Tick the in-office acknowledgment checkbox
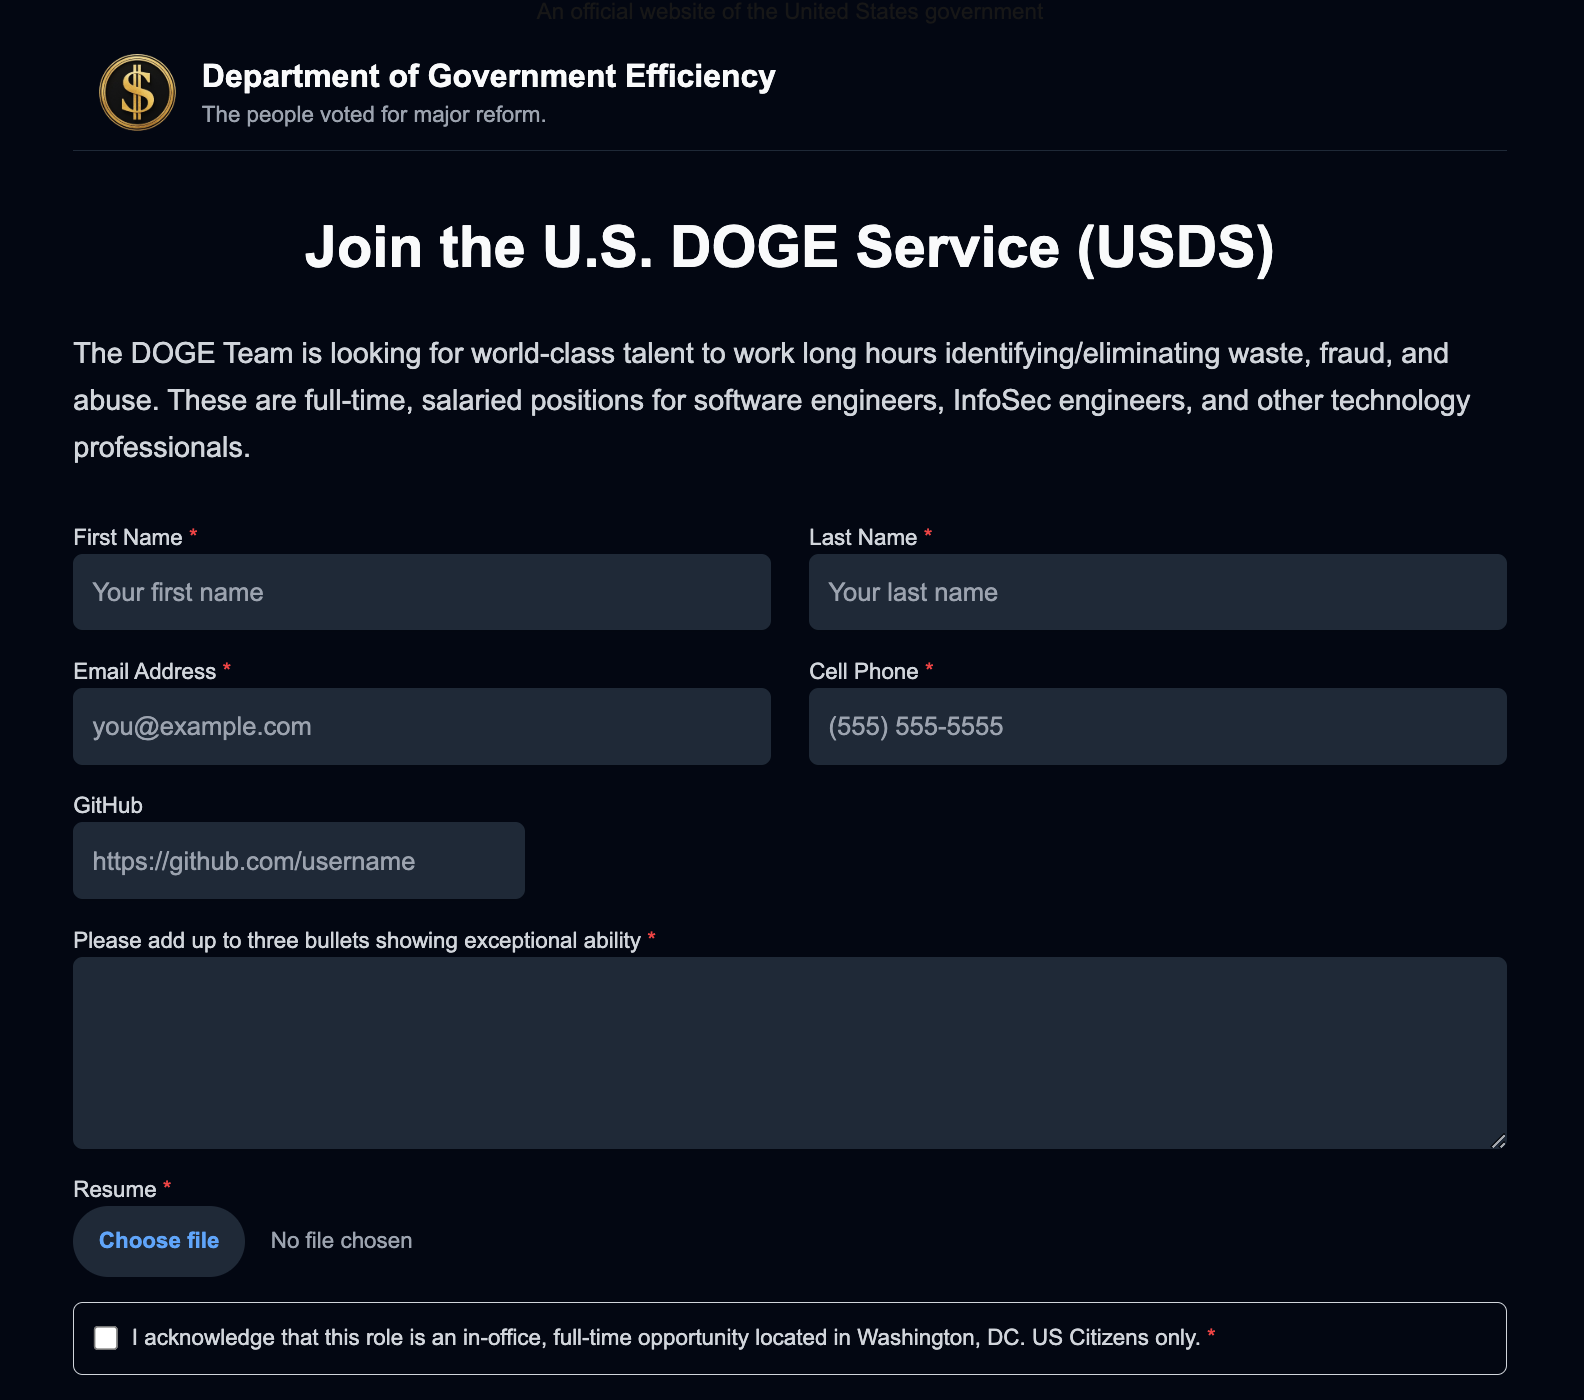Image resolution: width=1584 pixels, height=1400 pixels. (x=106, y=1338)
